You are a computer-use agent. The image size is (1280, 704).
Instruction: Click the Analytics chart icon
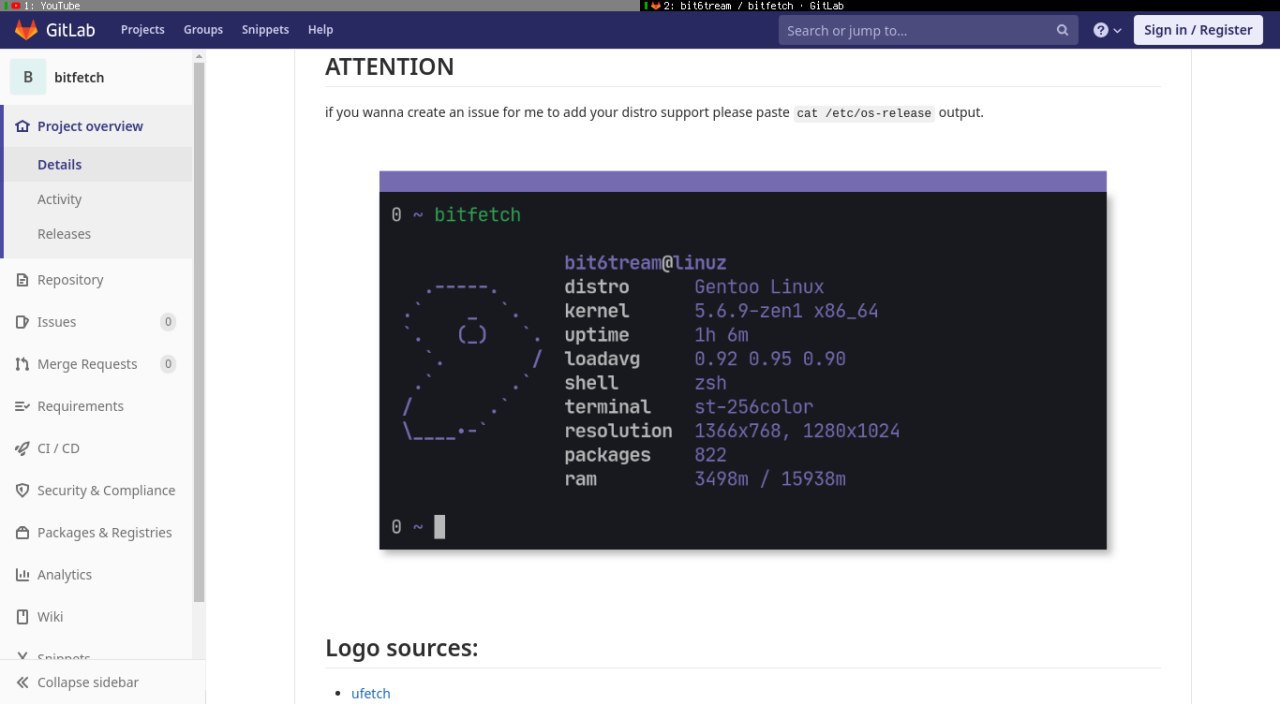(x=22, y=574)
